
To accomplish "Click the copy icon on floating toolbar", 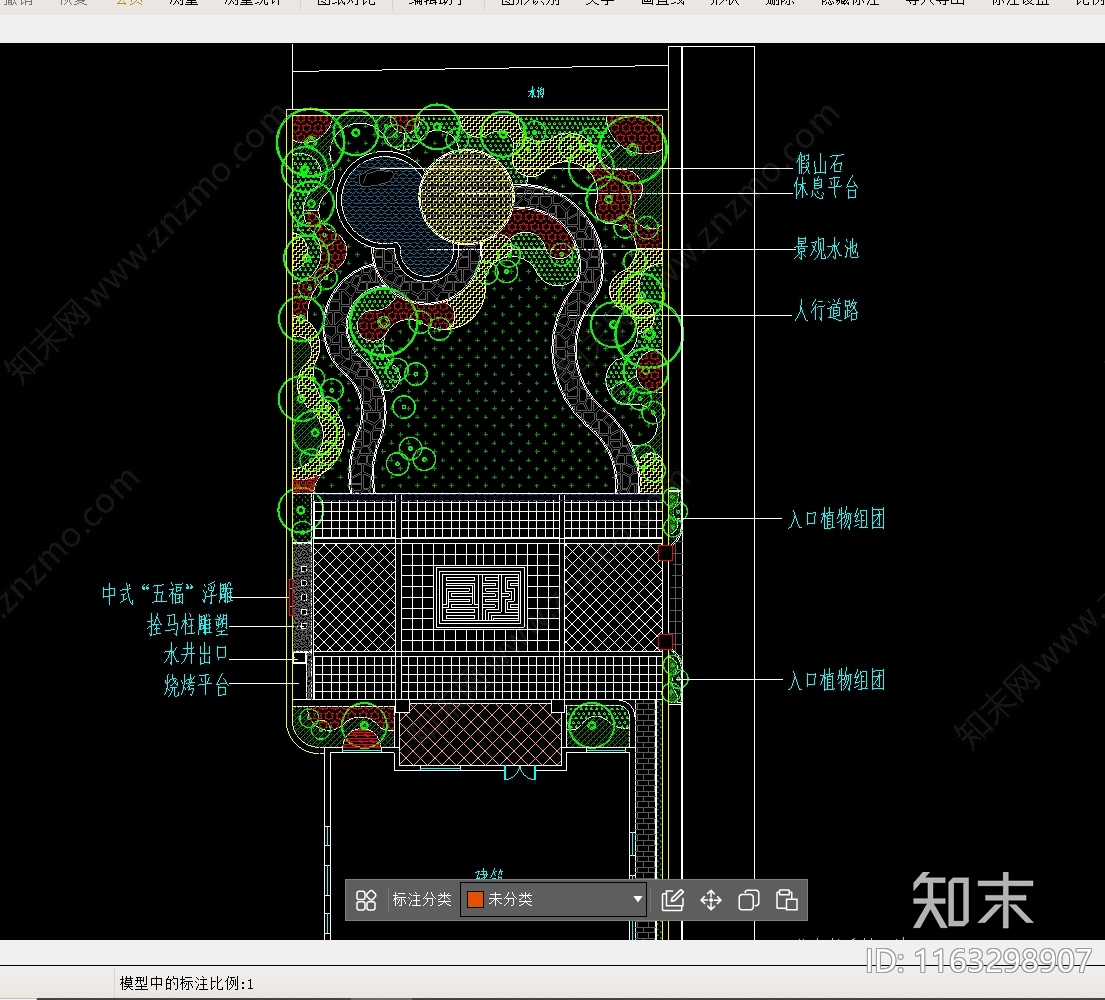I will tap(748, 900).
